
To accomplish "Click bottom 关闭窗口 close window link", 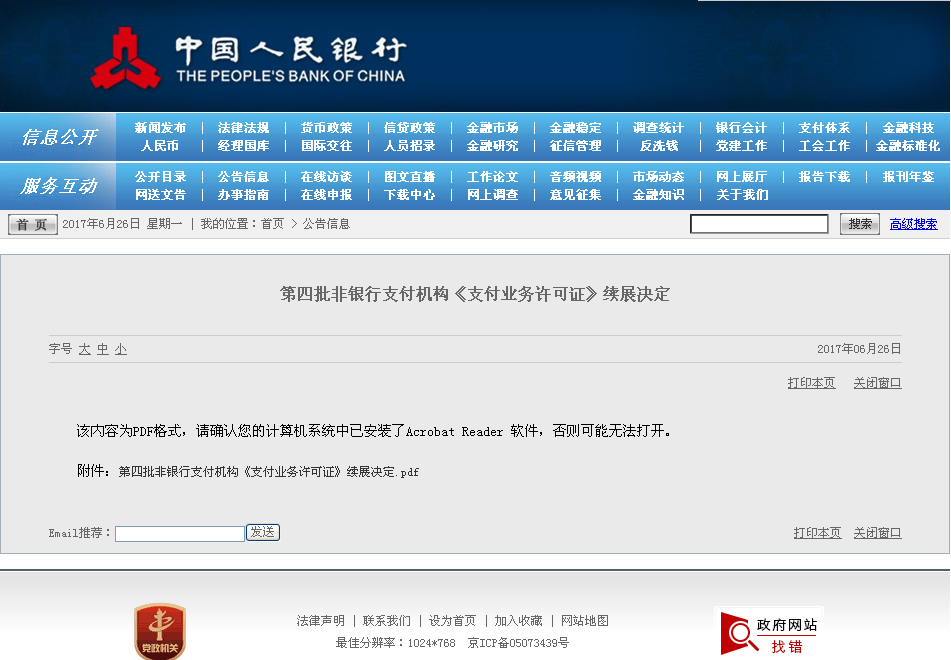I will (877, 533).
